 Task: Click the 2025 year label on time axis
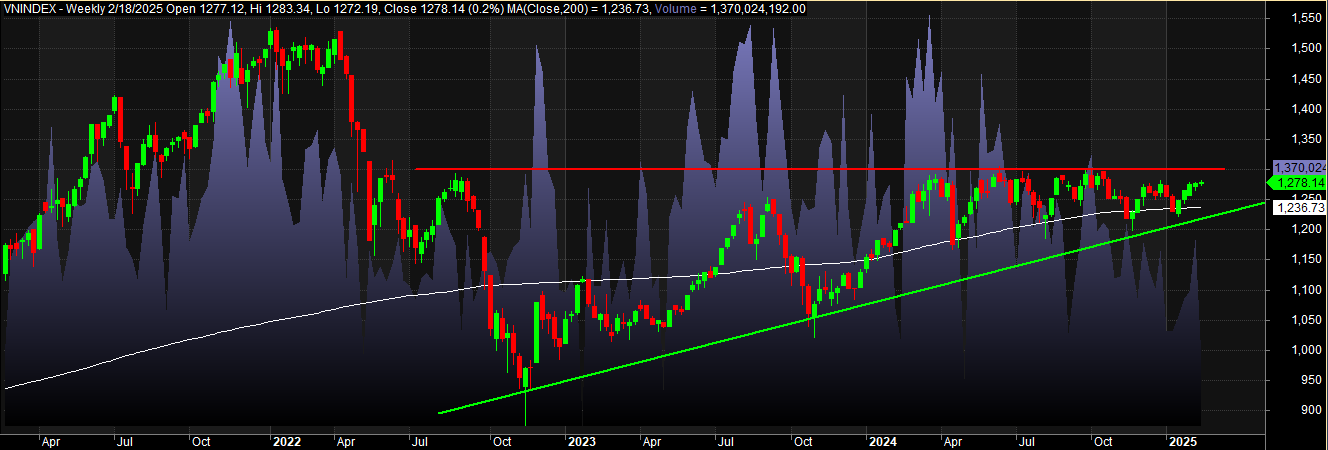[1182, 440]
